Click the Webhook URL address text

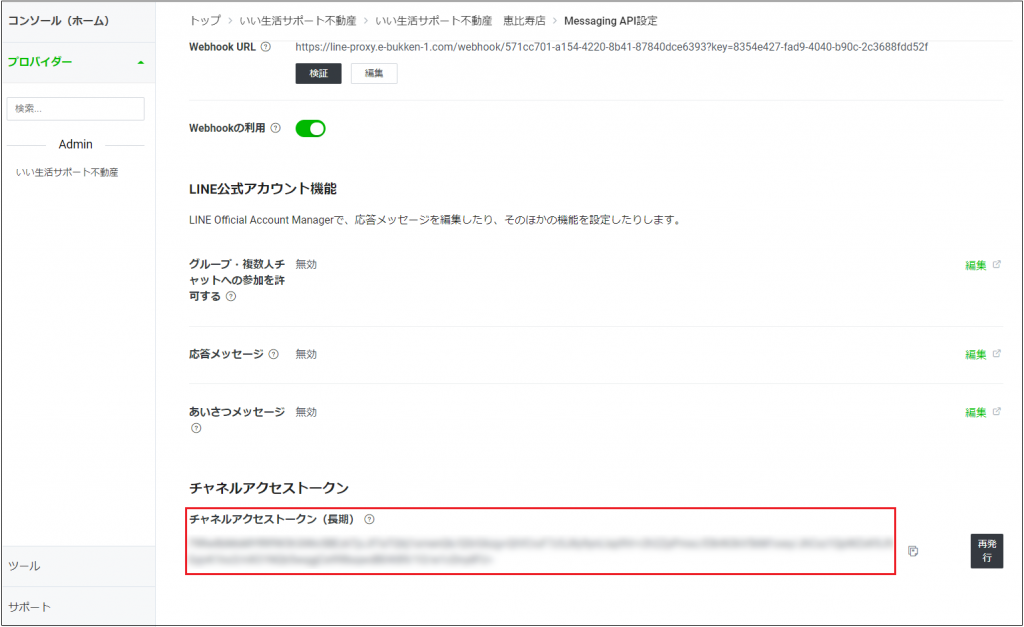[611, 47]
